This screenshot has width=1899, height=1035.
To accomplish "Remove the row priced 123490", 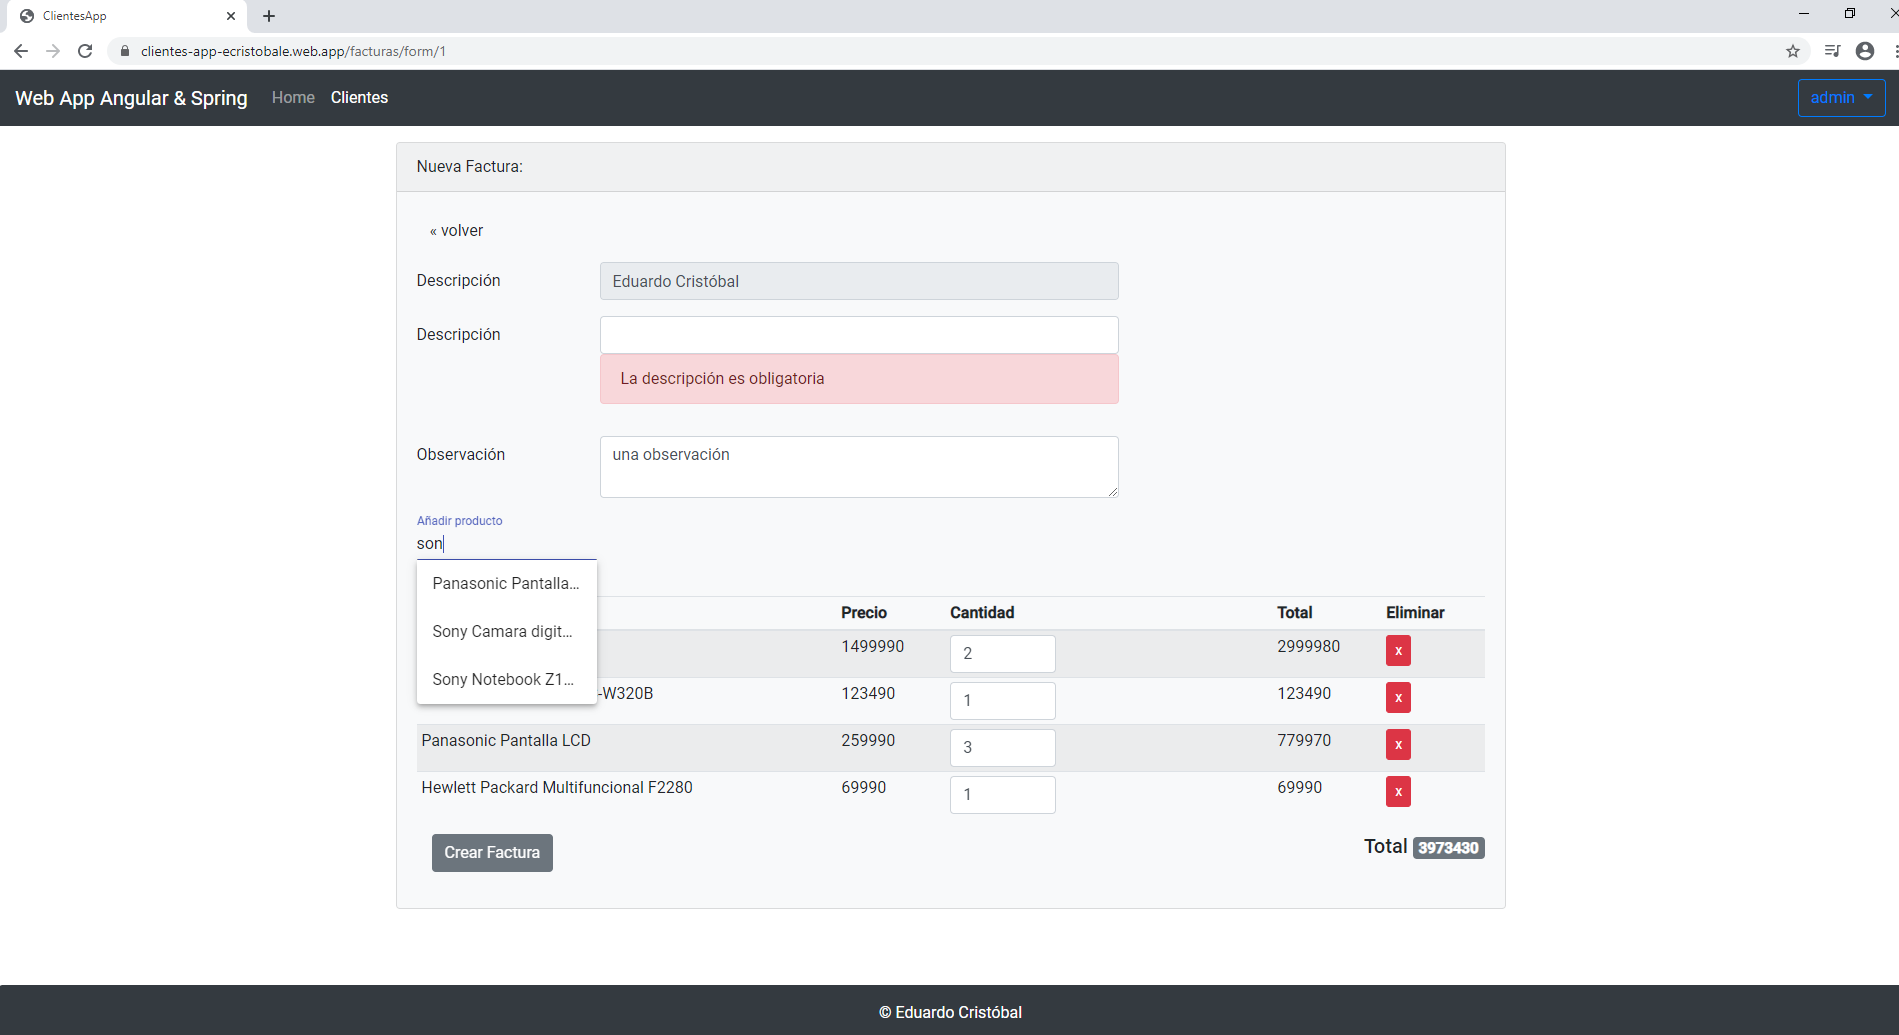I will 1397,698.
